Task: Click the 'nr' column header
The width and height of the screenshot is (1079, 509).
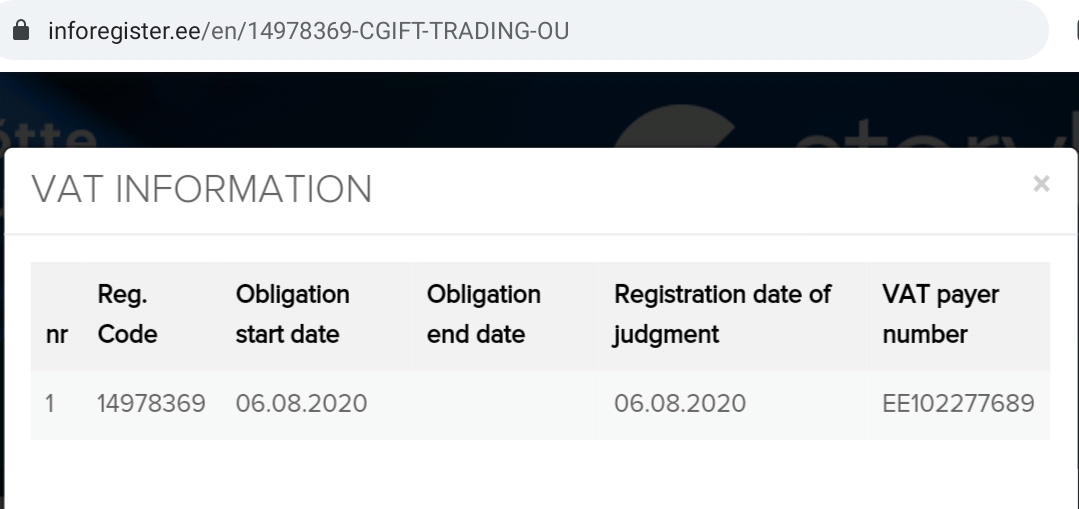Action: click(57, 335)
